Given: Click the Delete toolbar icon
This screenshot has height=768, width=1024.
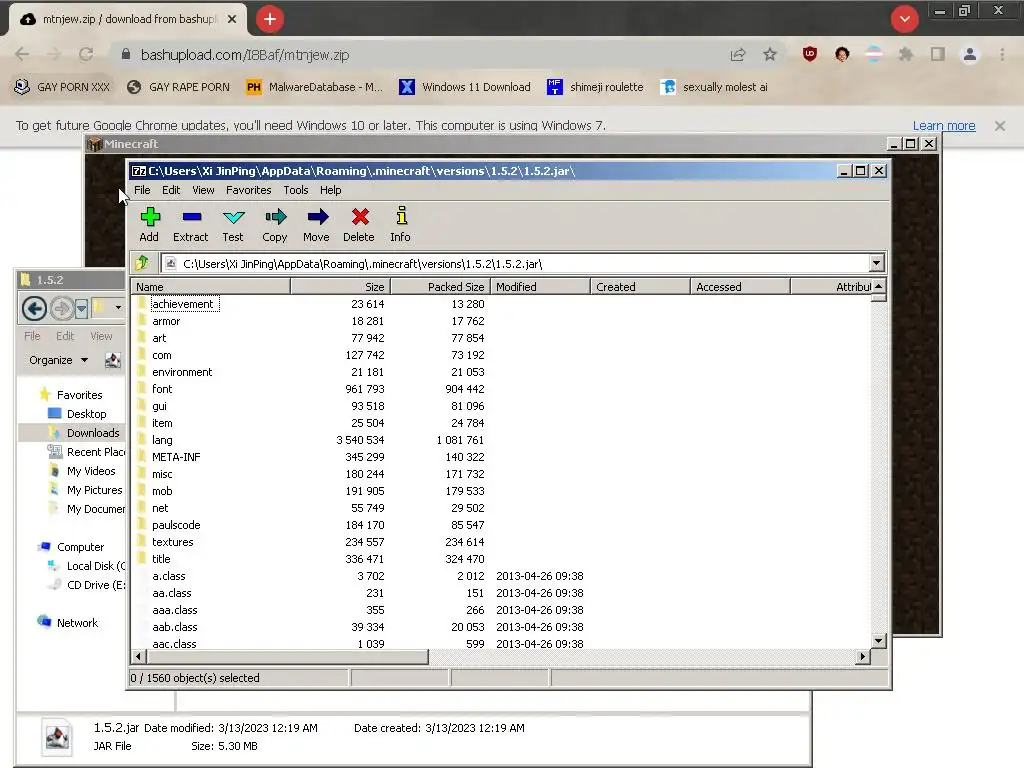Looking at the screenshot, I should tap(359, 225).
